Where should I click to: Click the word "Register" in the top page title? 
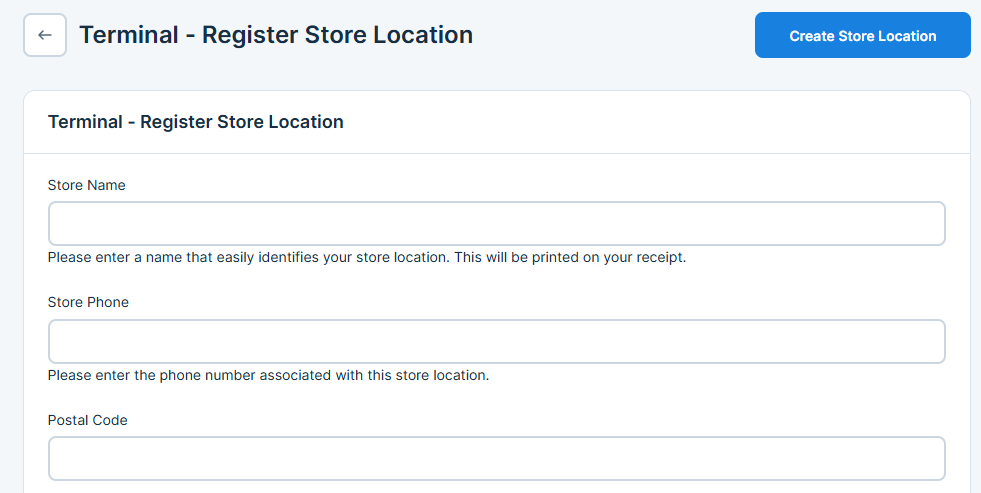click(244, 35)
